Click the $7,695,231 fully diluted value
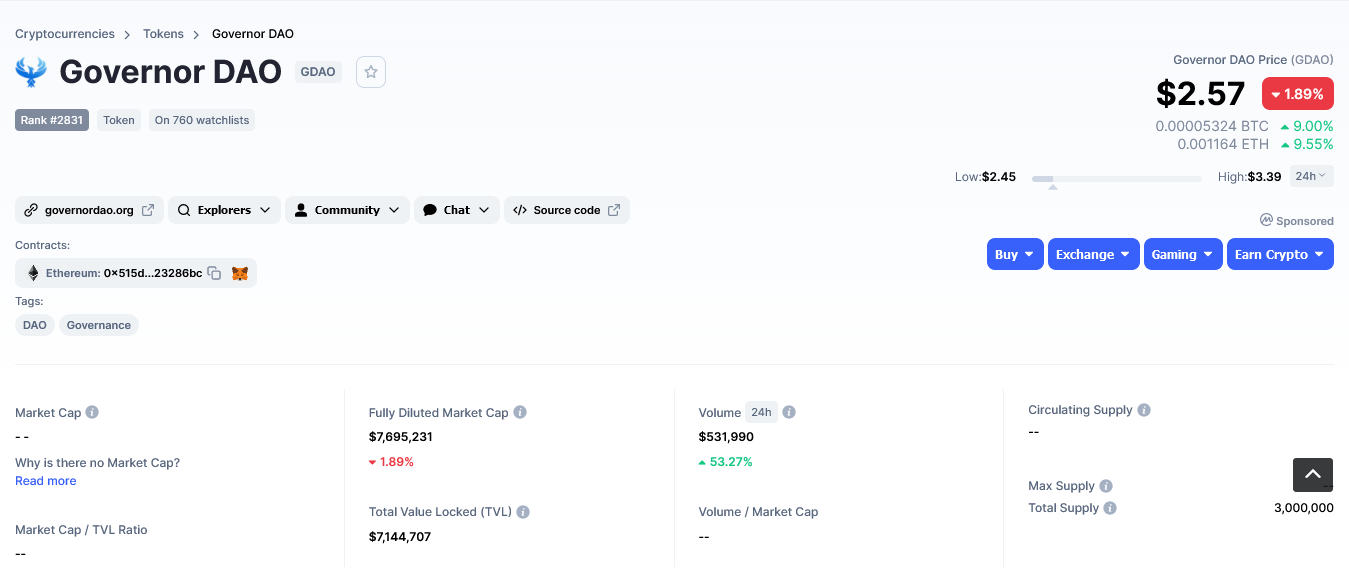Screen dimensions: 1349x586 [x=401, y=437]
